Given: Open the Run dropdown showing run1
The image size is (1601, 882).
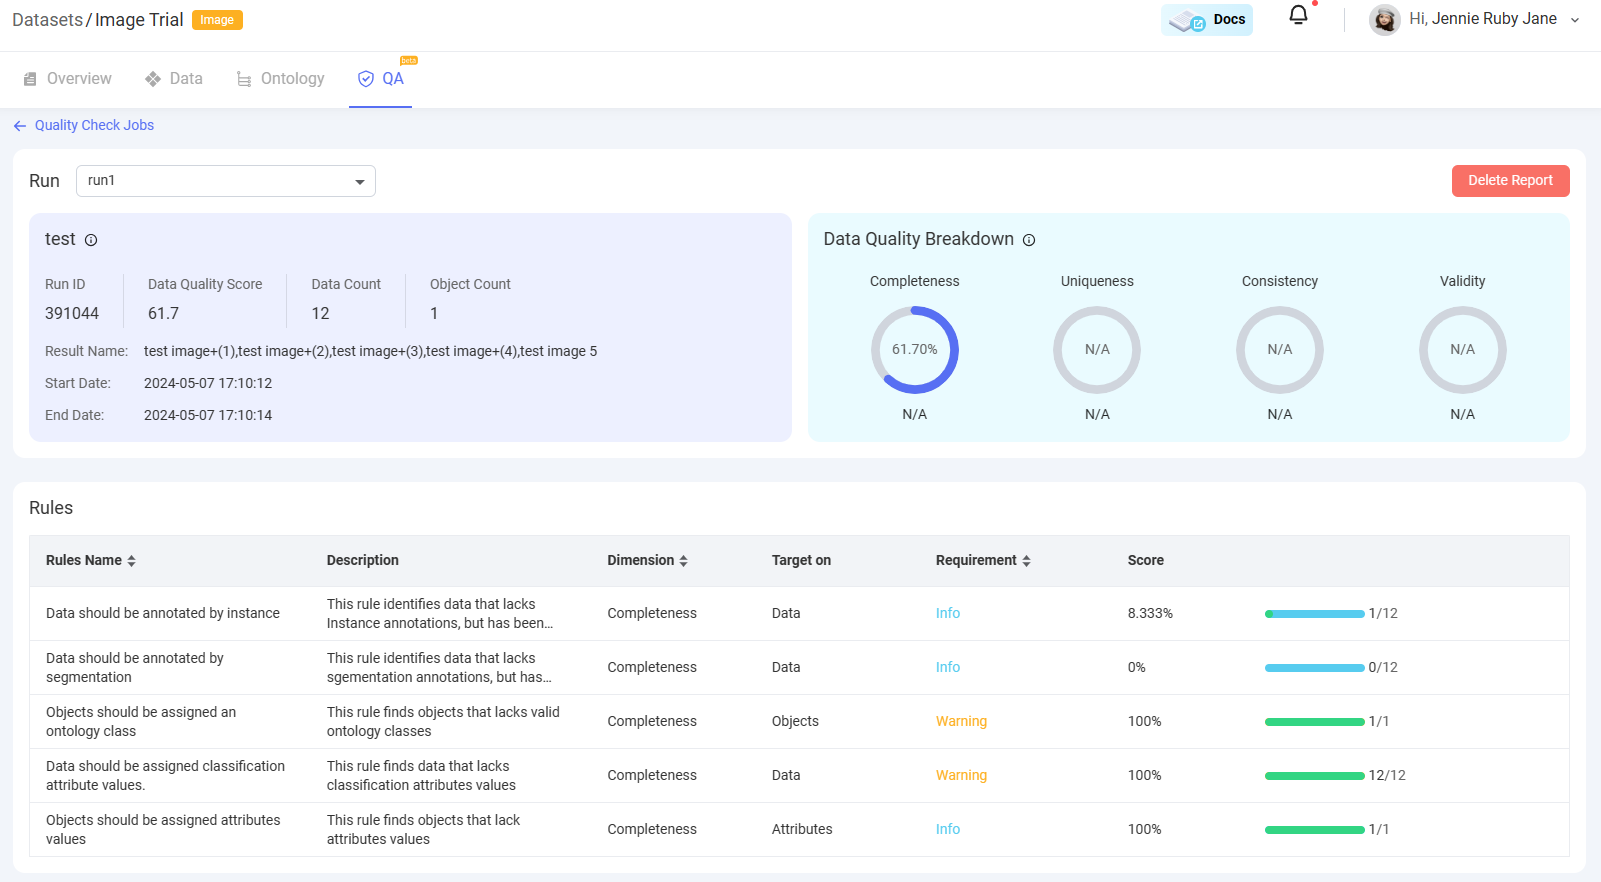Looking at the screenshot, I should pyautogui.click(x=226, y=181).
